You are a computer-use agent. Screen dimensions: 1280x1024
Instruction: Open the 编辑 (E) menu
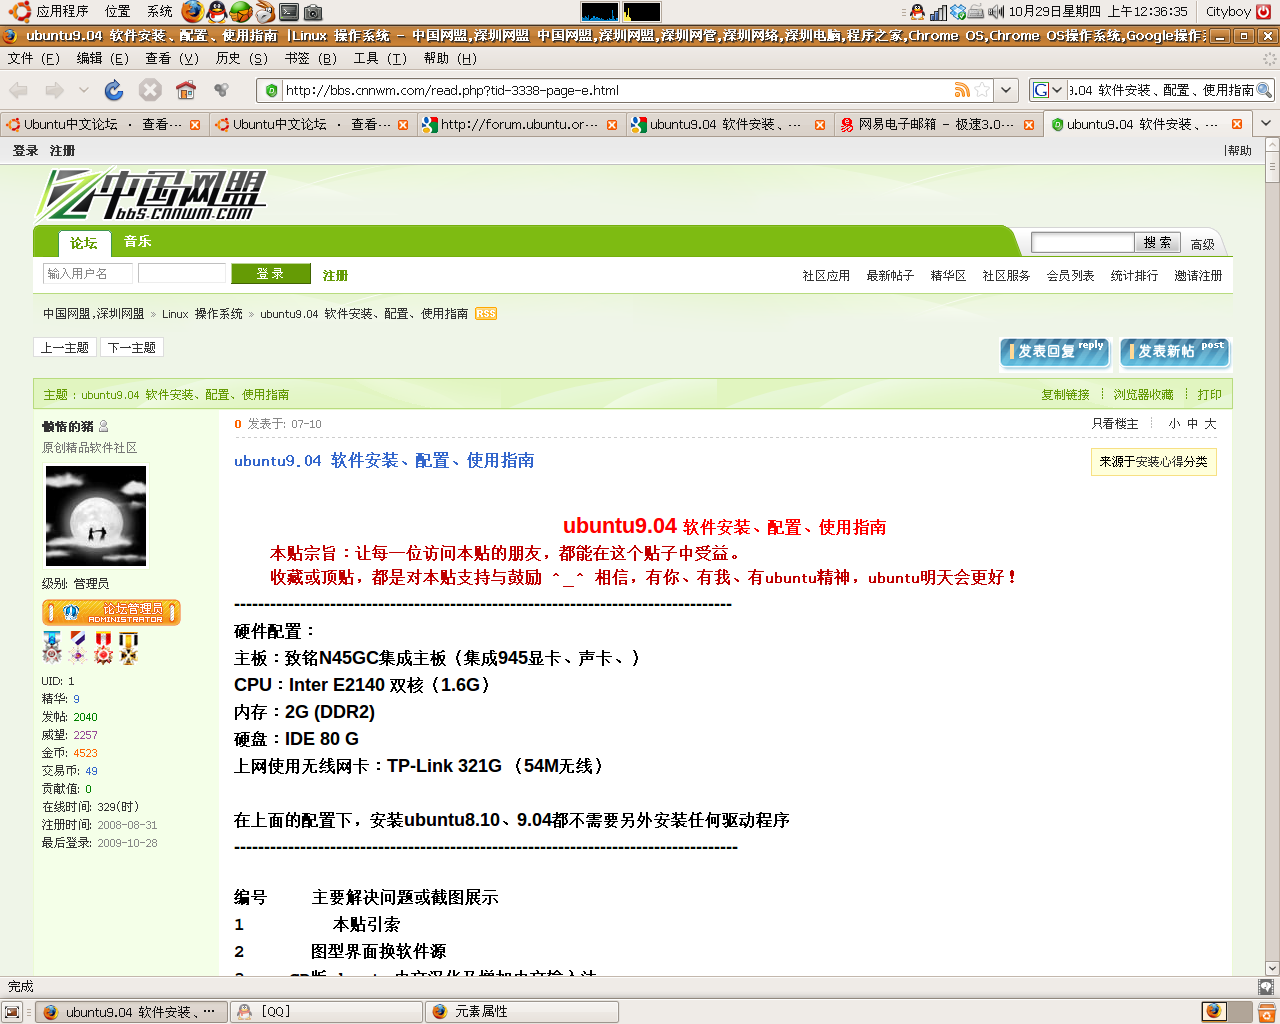pos(103,58)
